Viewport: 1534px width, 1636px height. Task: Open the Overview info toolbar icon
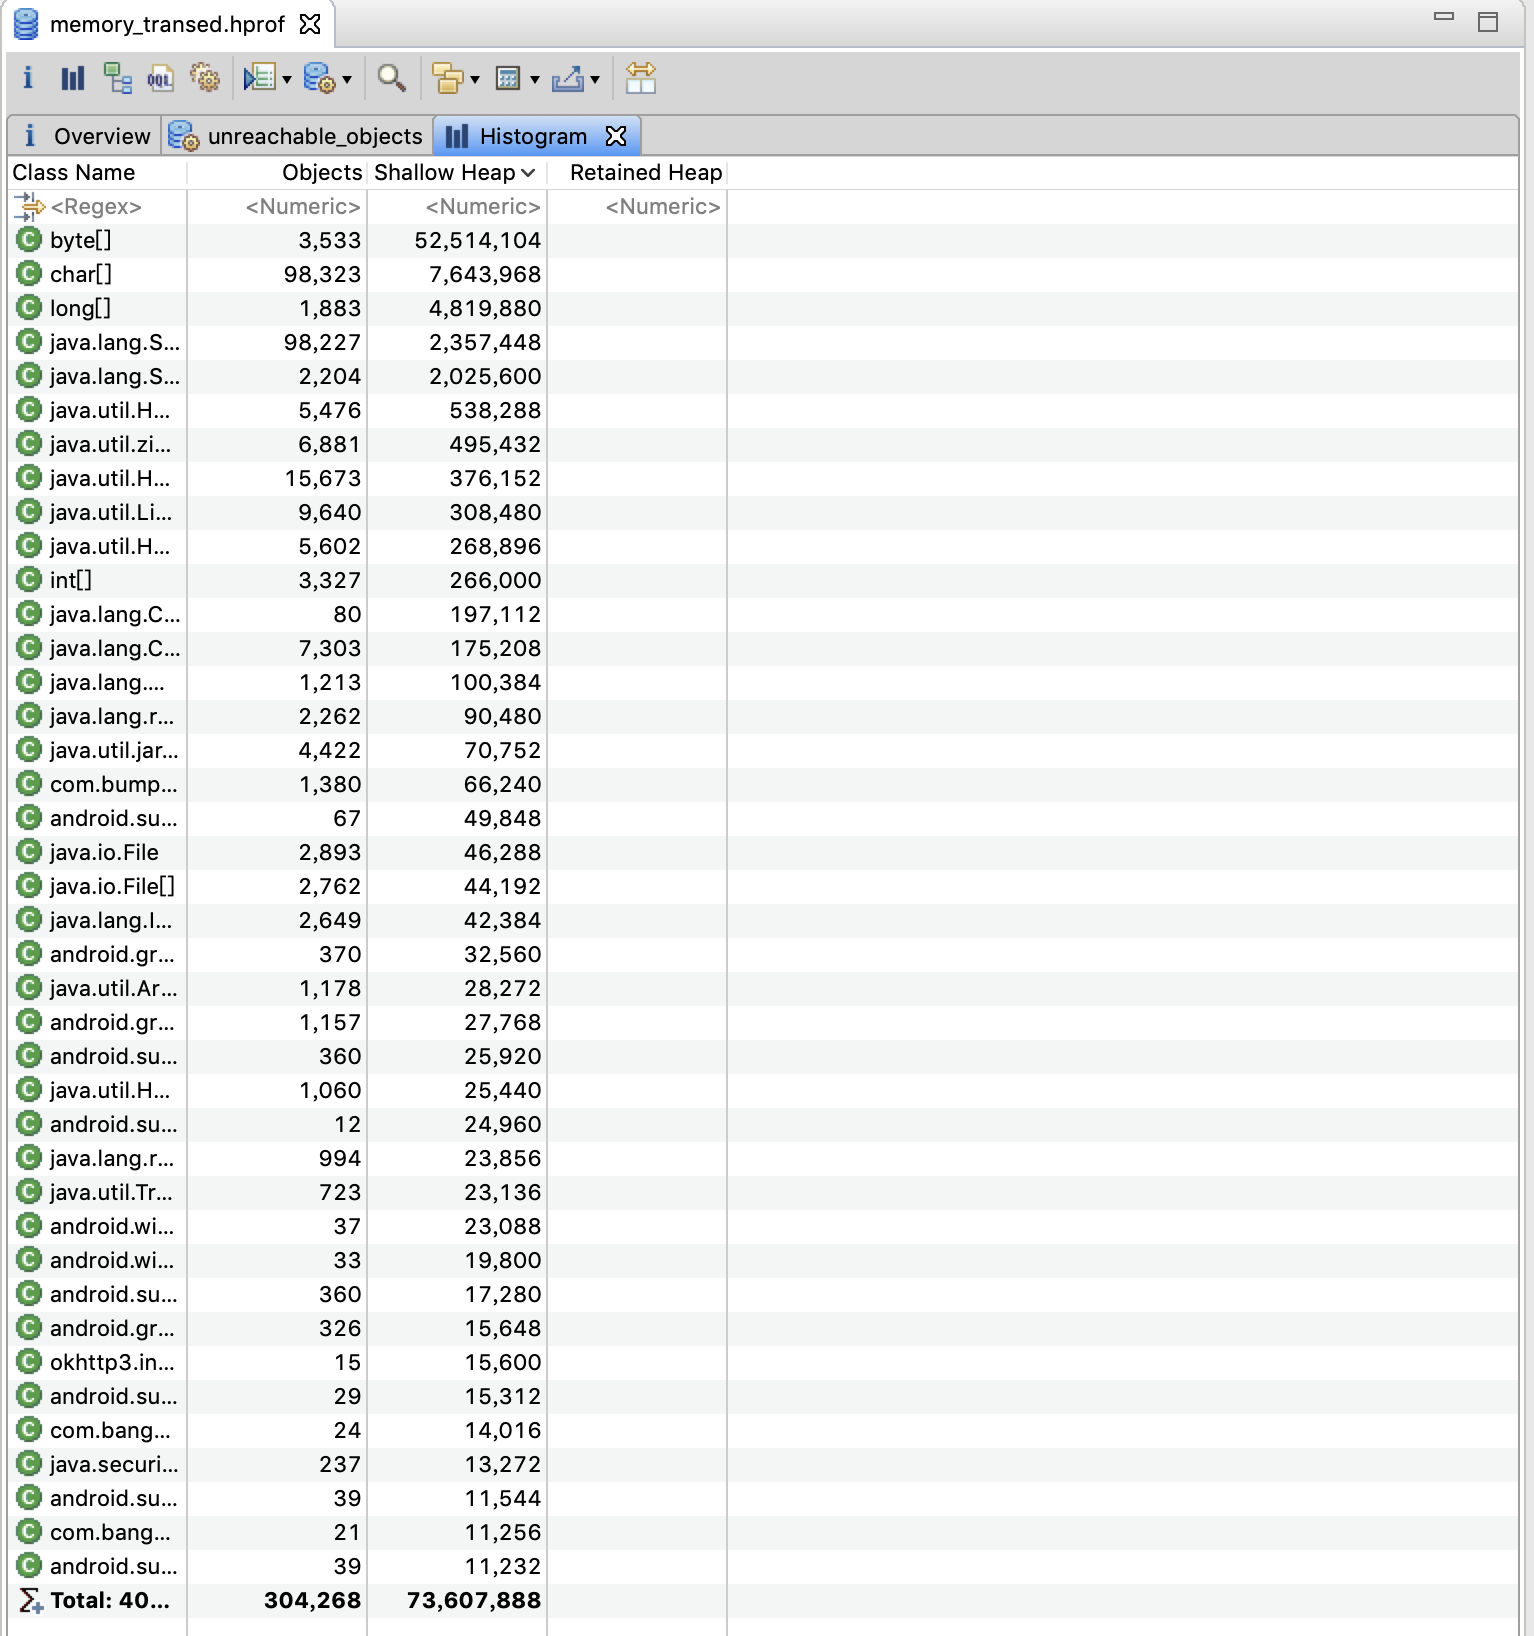(28, 78)
